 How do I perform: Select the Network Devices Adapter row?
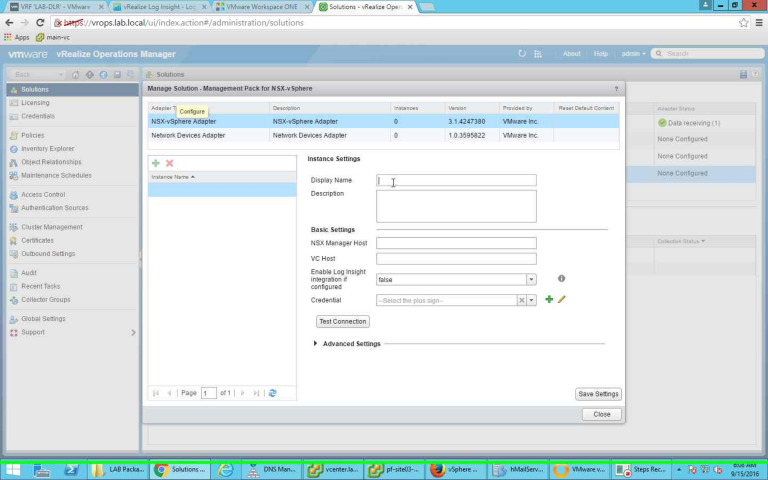coord(383,135)
